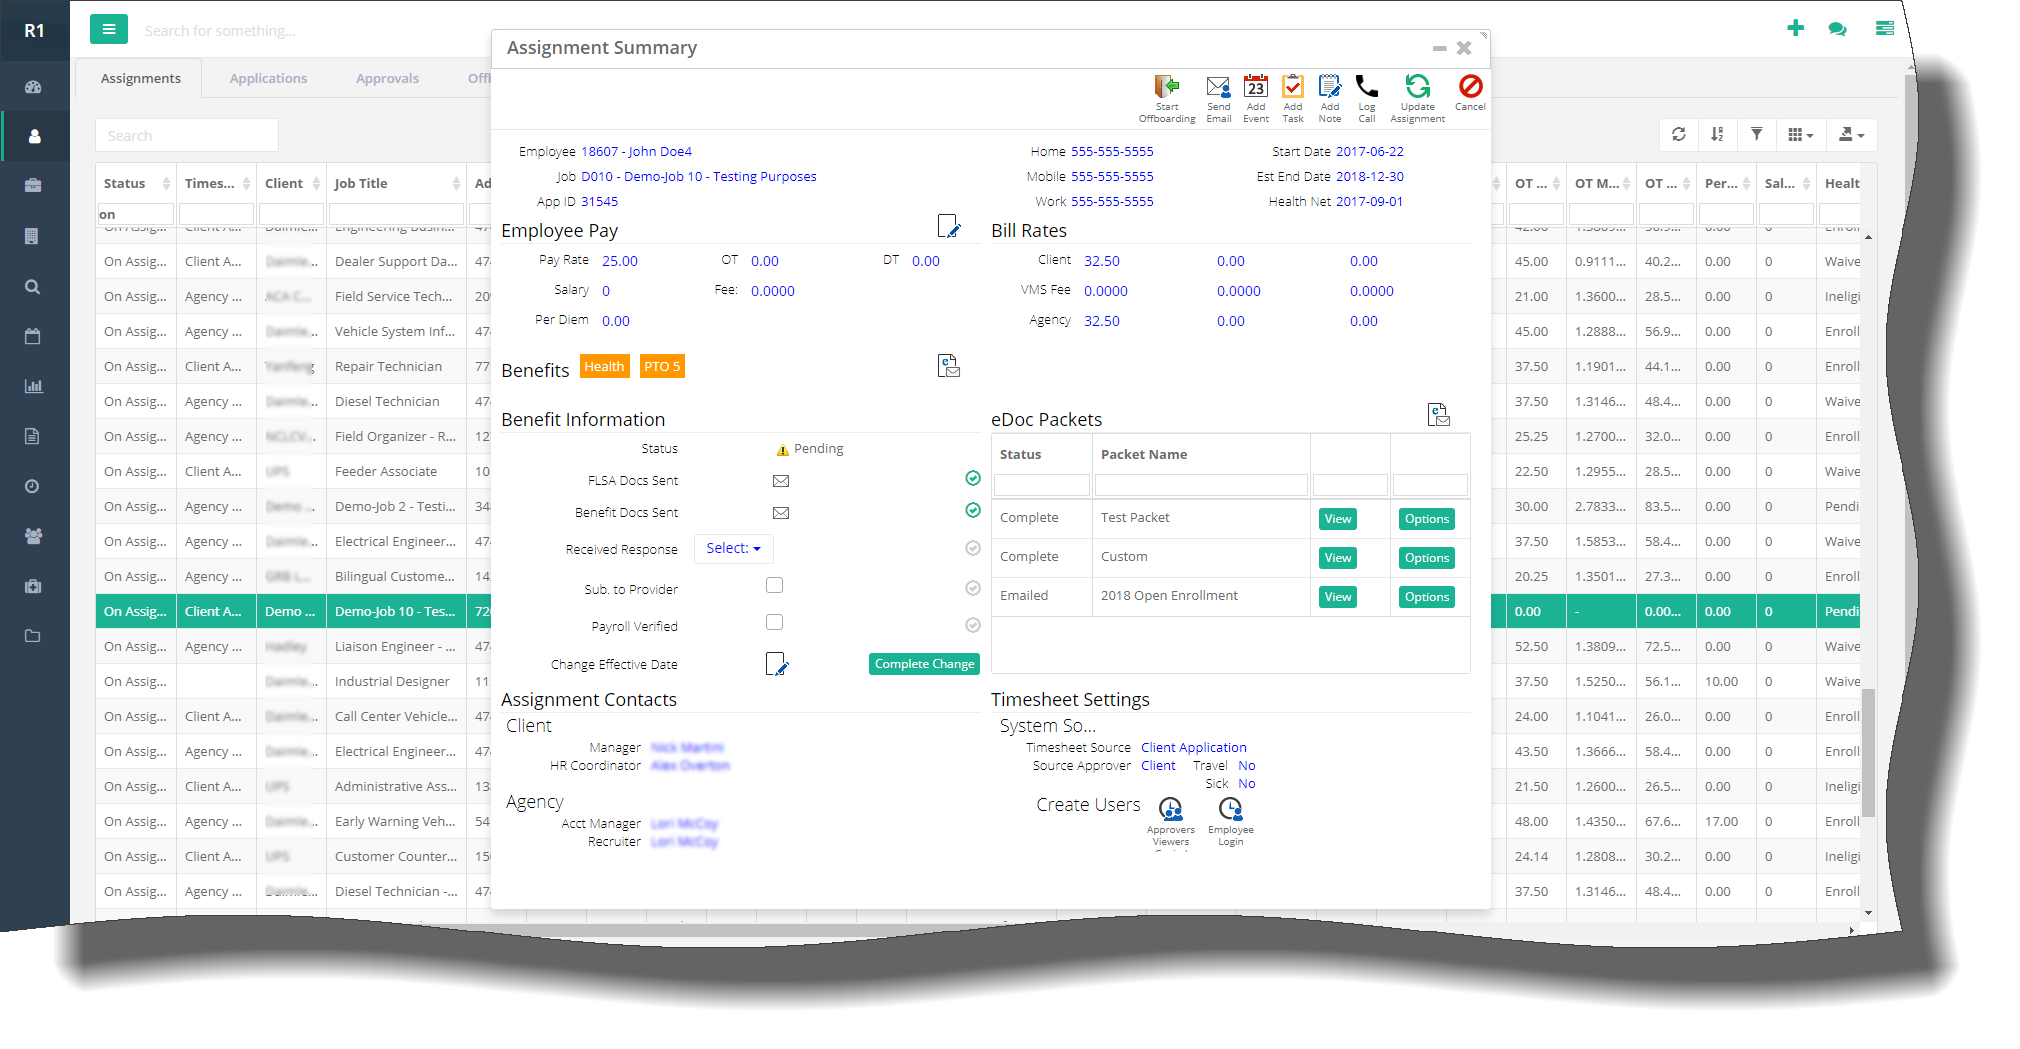Screen dimensions: 2020x1049
Task: Open dashboard icon in sidebar
Action: point(33,87)
